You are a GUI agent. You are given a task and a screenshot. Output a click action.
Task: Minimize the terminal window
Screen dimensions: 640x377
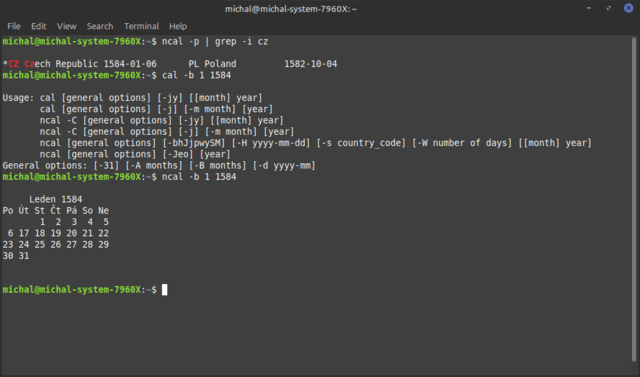(x=589, y=8)
